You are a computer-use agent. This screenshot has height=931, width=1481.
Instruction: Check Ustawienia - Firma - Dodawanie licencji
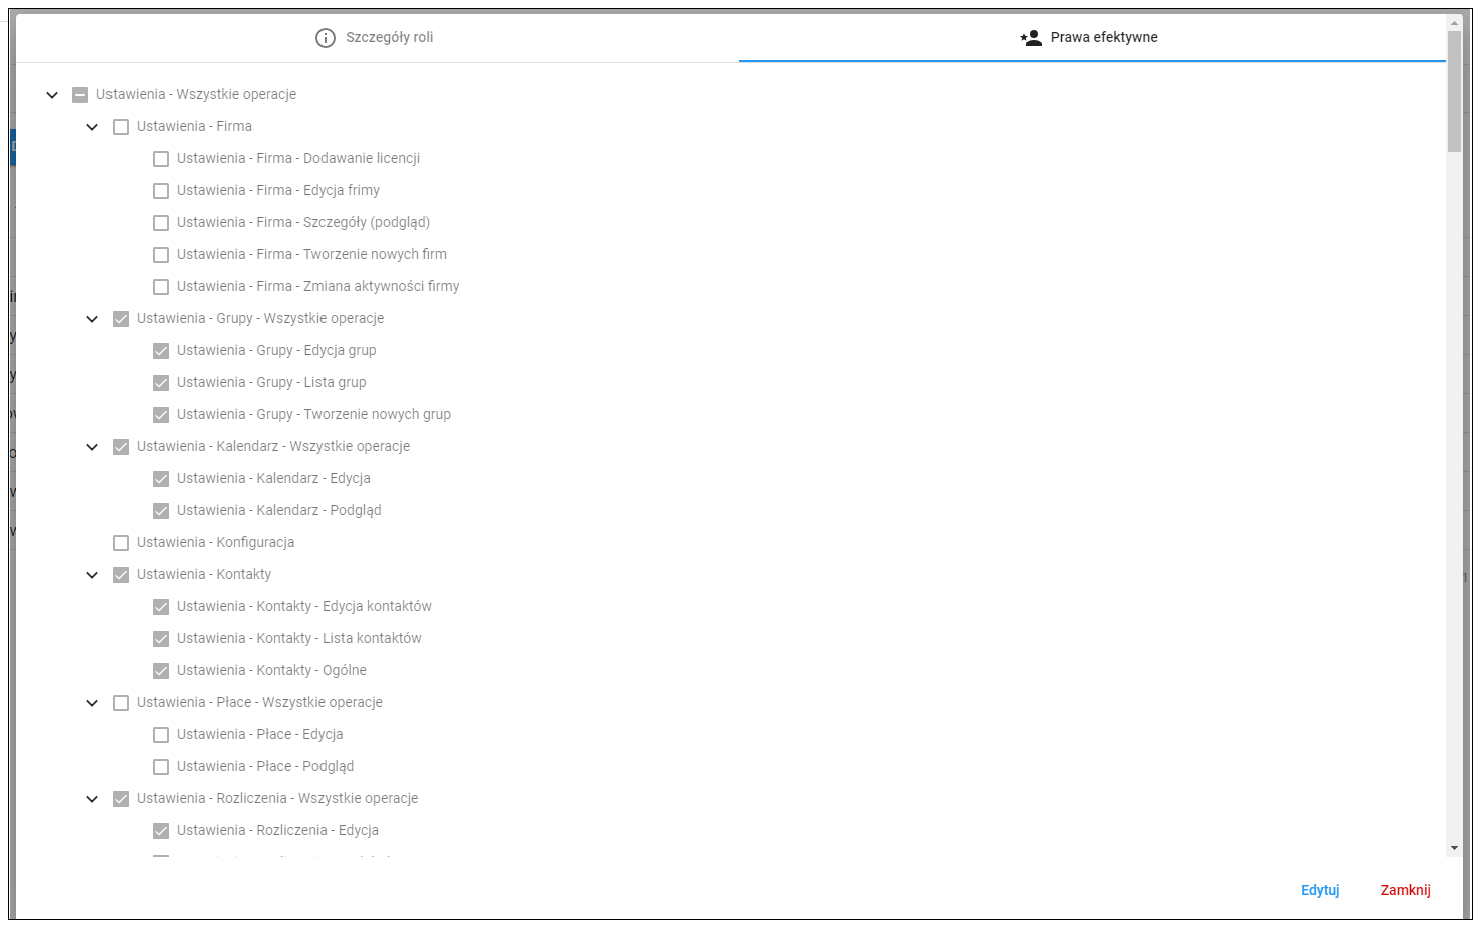161,159
